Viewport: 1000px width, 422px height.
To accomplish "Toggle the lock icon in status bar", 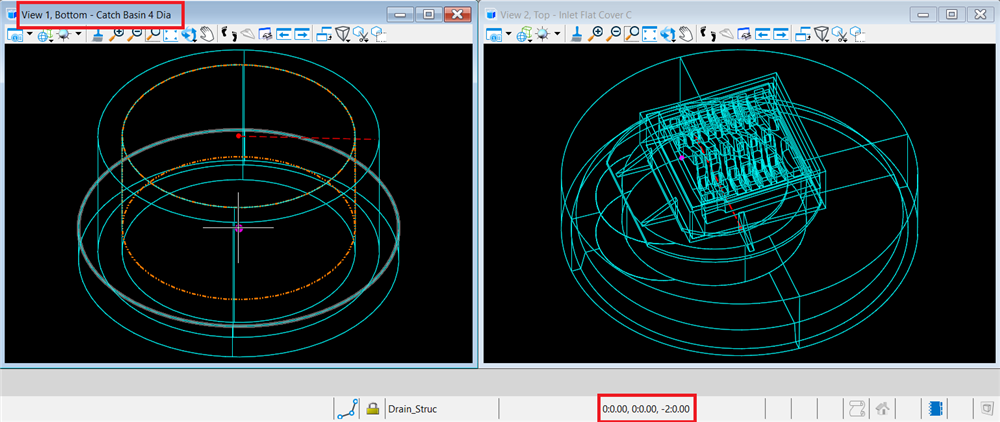I will (372, 408).
